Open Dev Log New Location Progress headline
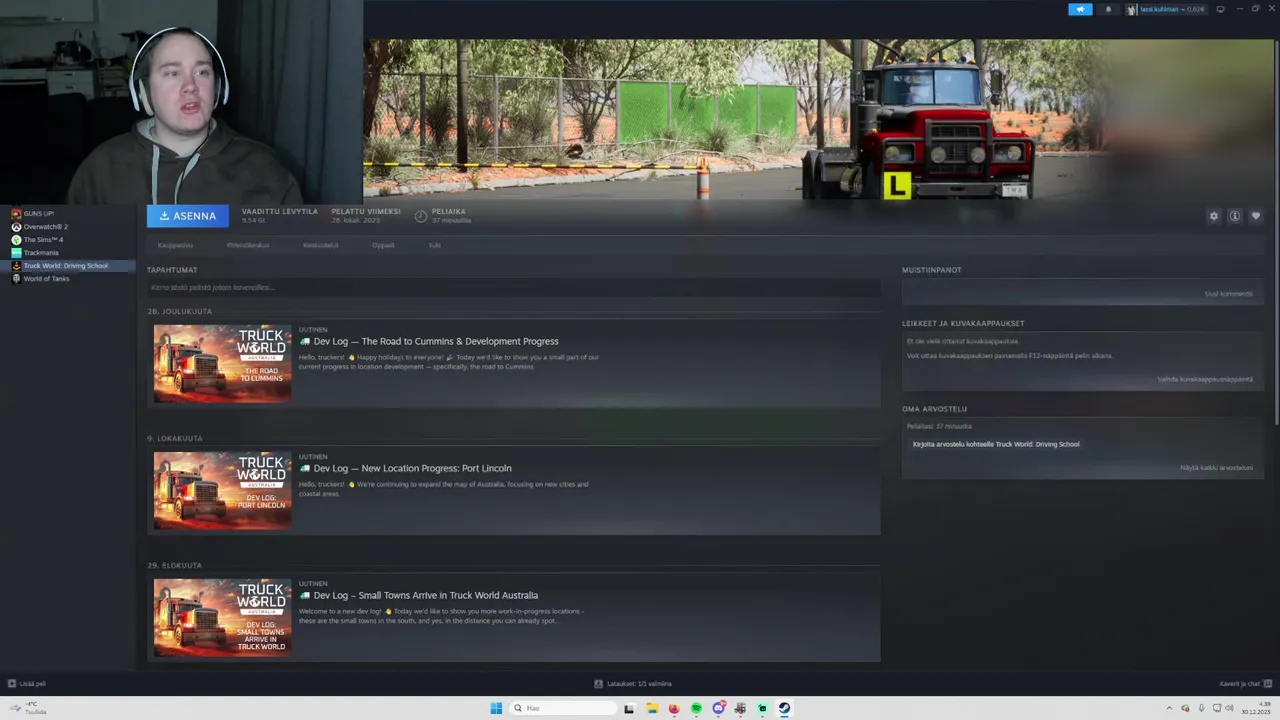1280x720 pixels. 412,469
